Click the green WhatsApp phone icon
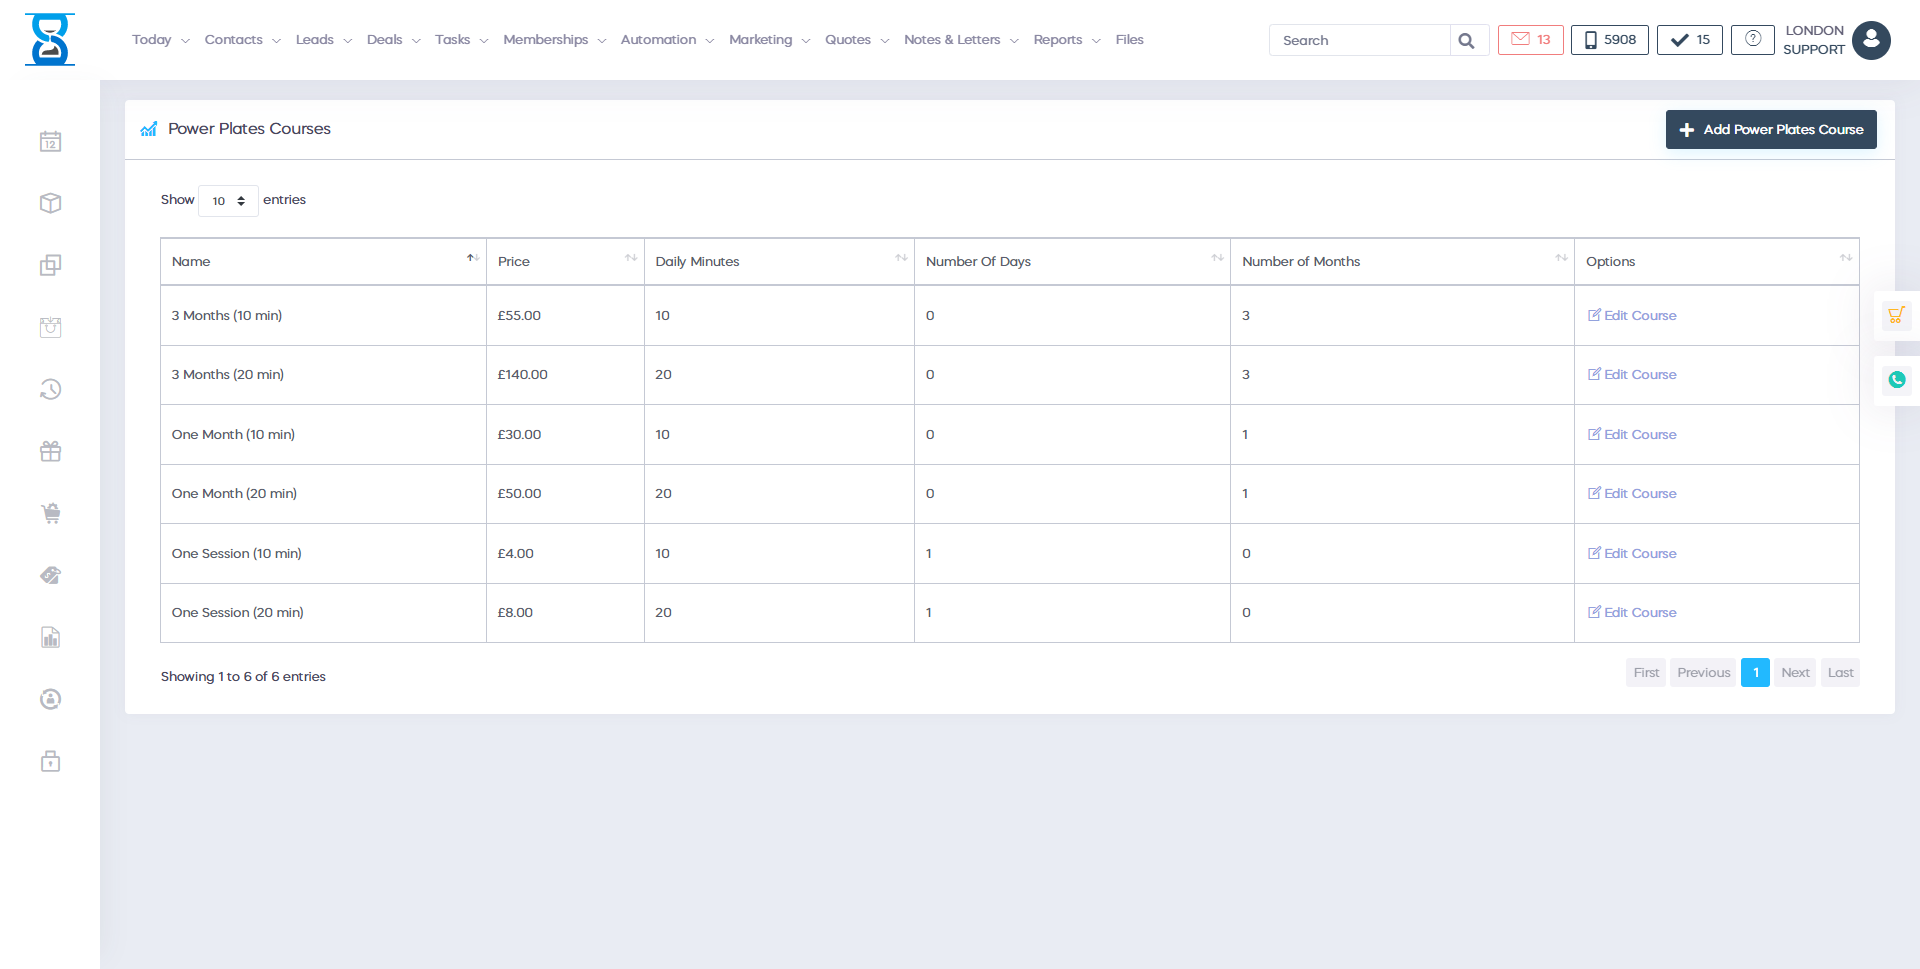Screen dimensions: 1920x969 (1896, 380)
